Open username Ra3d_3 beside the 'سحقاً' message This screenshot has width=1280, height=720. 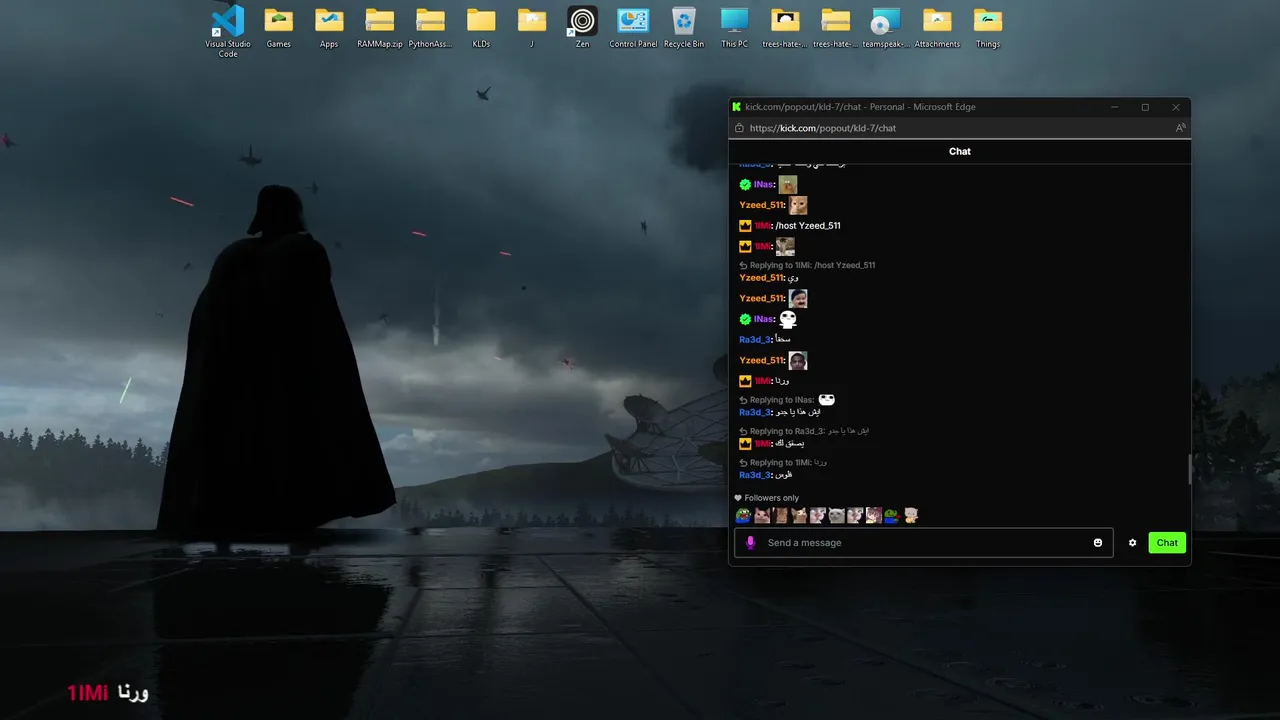coord(755,340)
